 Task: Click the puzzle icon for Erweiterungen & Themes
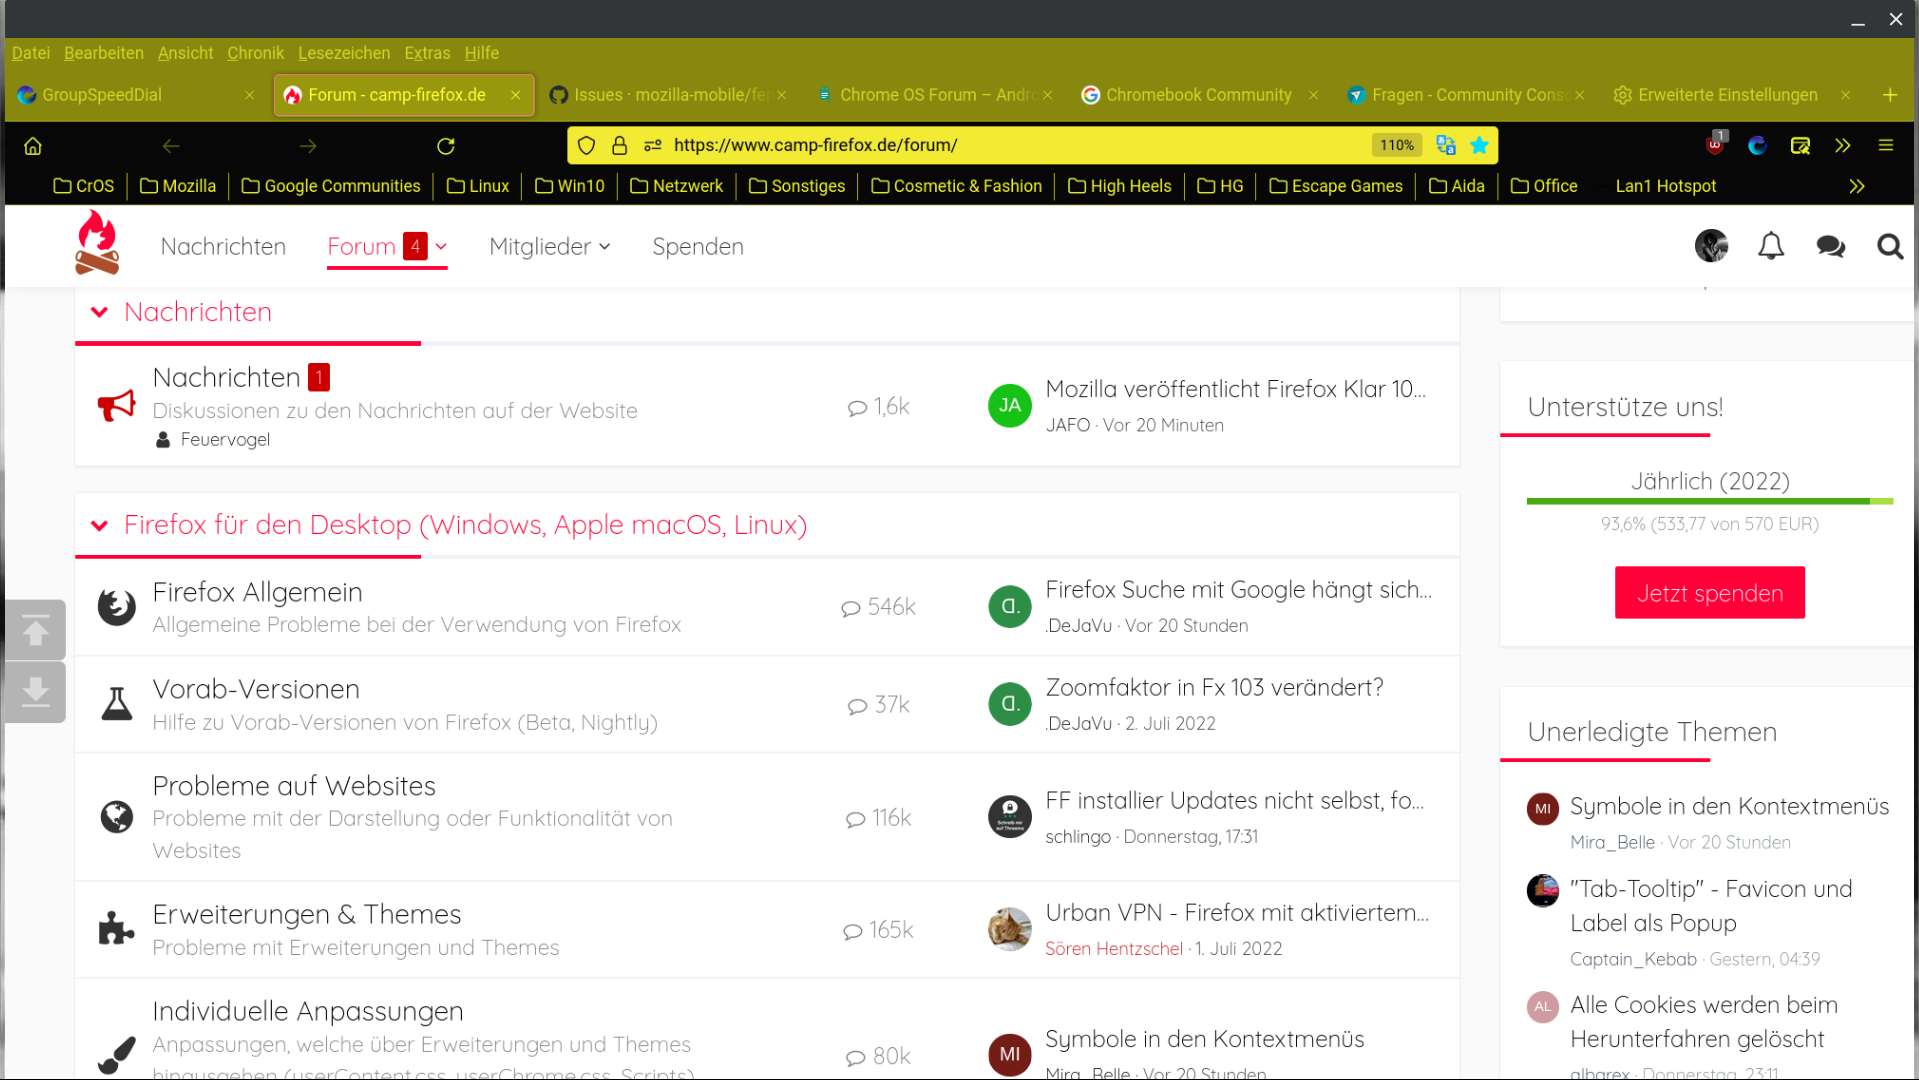tap(117, 929)
